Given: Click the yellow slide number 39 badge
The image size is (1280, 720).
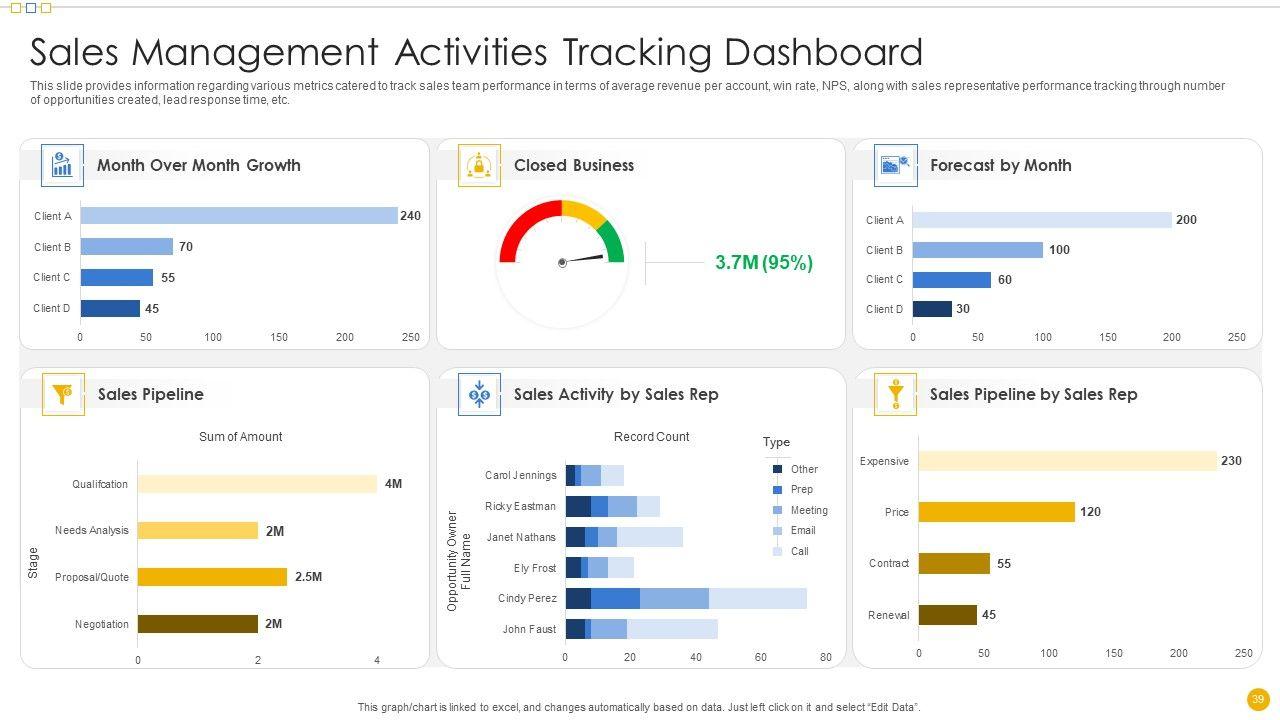Looking at the screenshot, I should [x=1257, y=699].
